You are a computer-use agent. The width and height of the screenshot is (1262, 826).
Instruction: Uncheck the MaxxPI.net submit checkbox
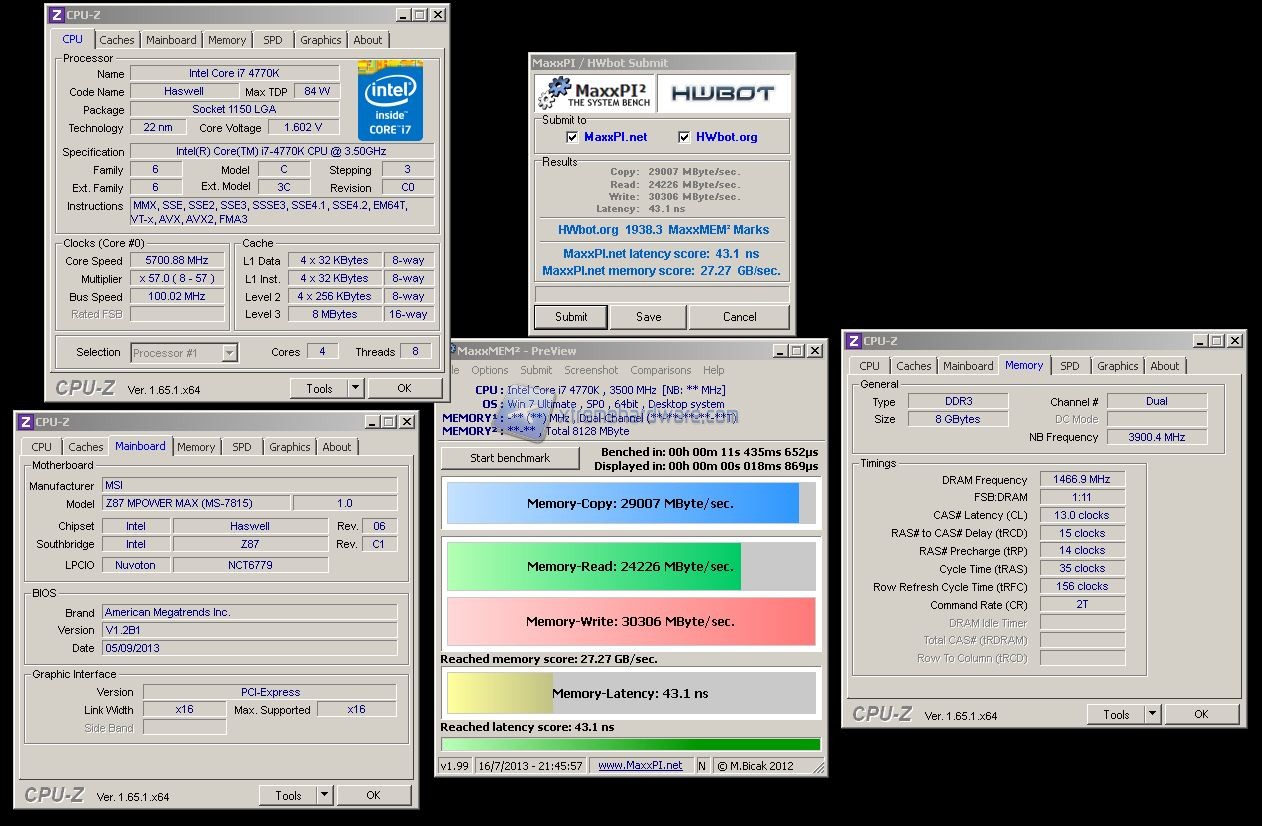click(572, 137)
